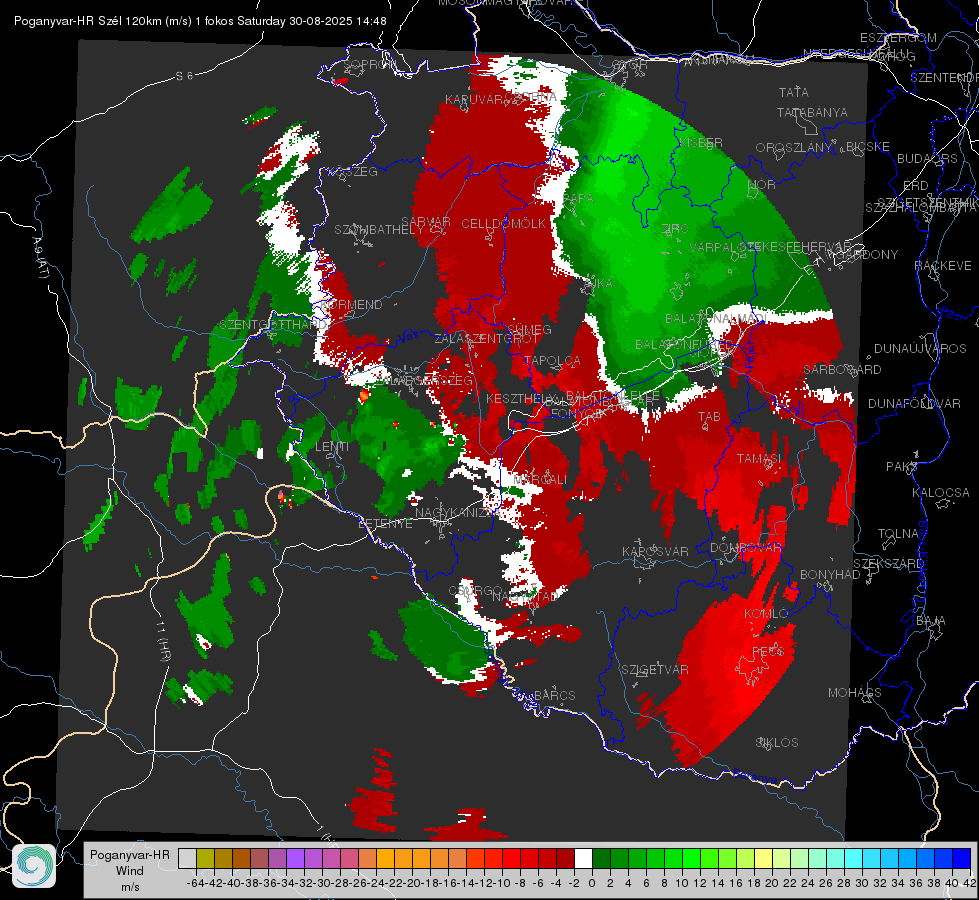
Task: Click the legend label Poganyvar-HR Wind m/s
Action: pyautogui.click(x=130, y=871)
